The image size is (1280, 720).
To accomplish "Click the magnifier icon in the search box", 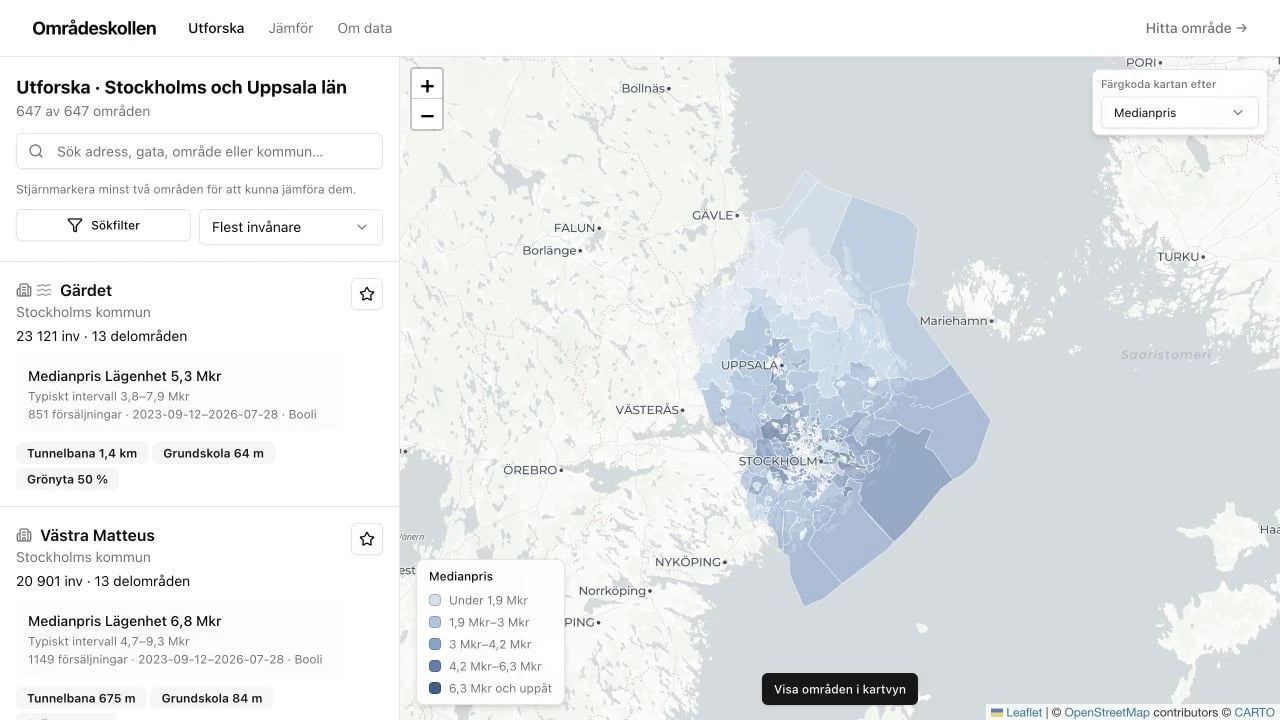I will 36,151.
